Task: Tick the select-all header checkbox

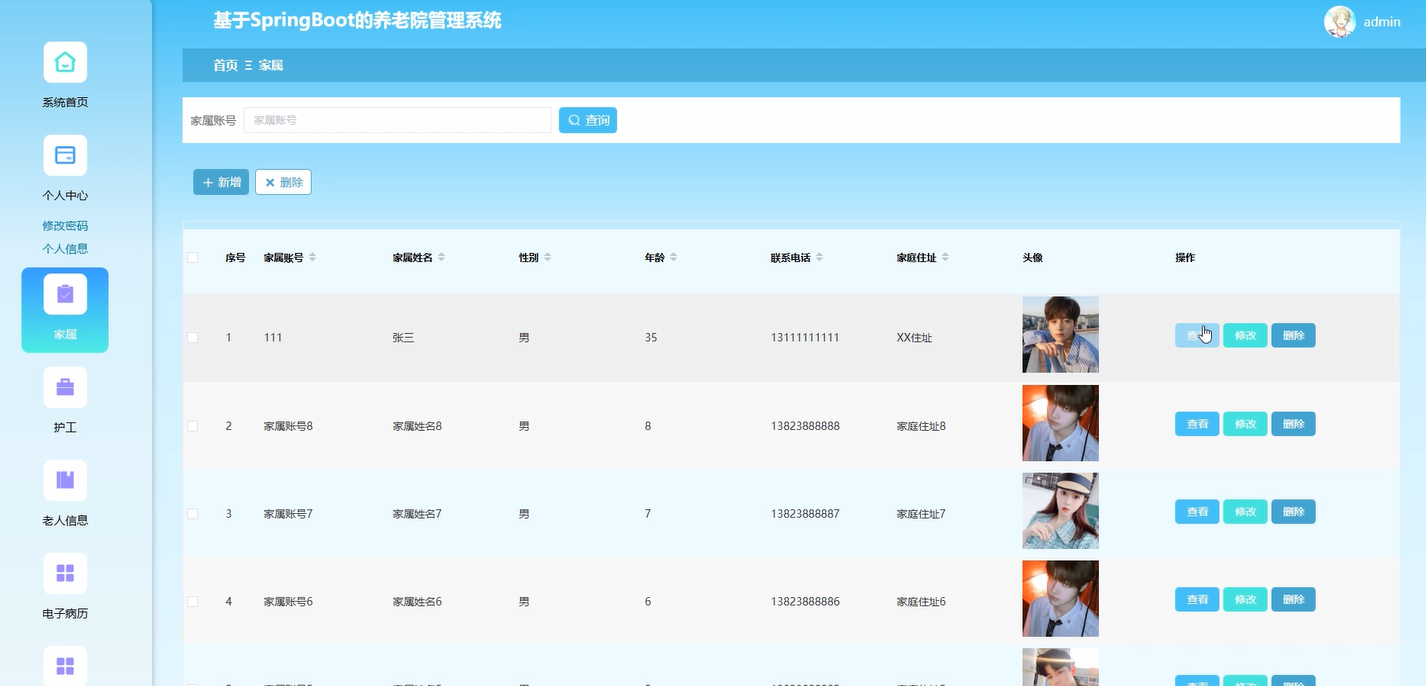Action: point(192,258)
